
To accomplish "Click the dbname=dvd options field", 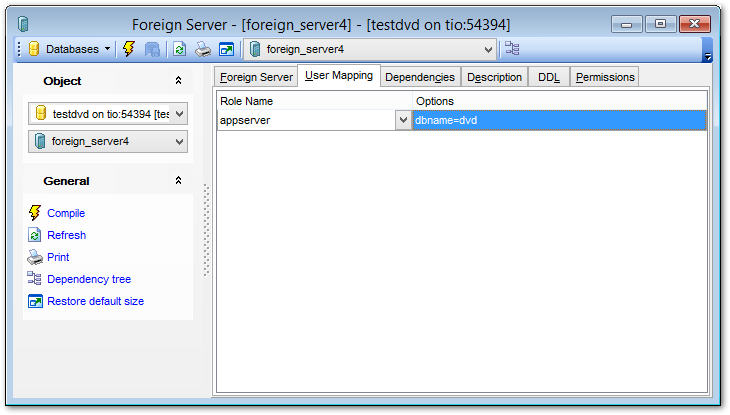I will pyautogui.click(x=560, y=120).
